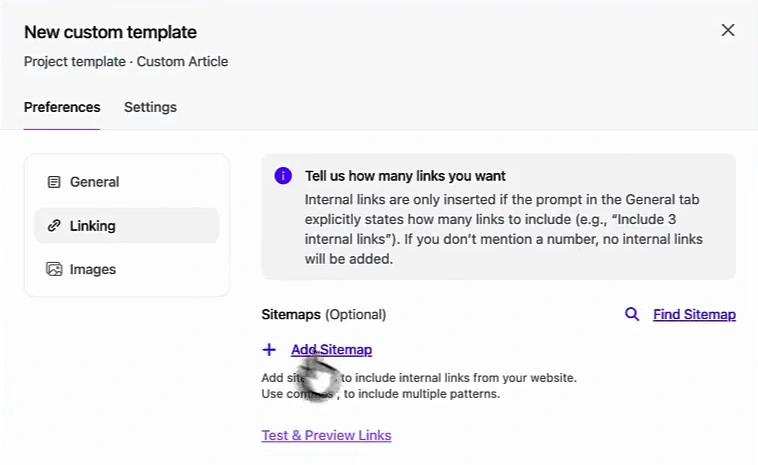Click the 'Use commas , to include multiple patterns.' hint
This screenshot has height=465, width=758.
click(x=380, y=394)
